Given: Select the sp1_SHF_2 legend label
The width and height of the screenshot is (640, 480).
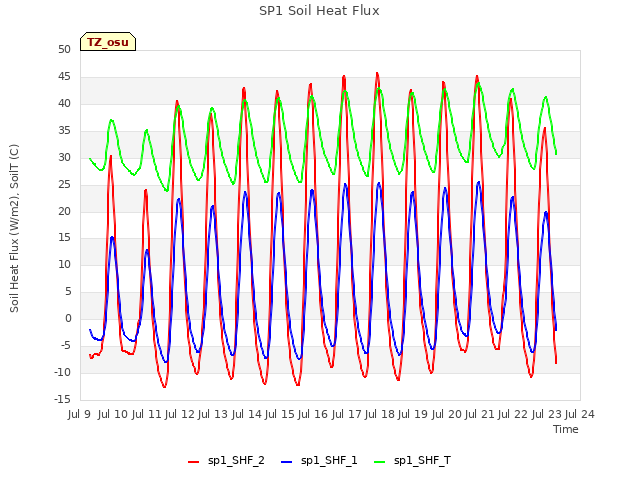Looking at the screenshot, I should pos(236,460).
